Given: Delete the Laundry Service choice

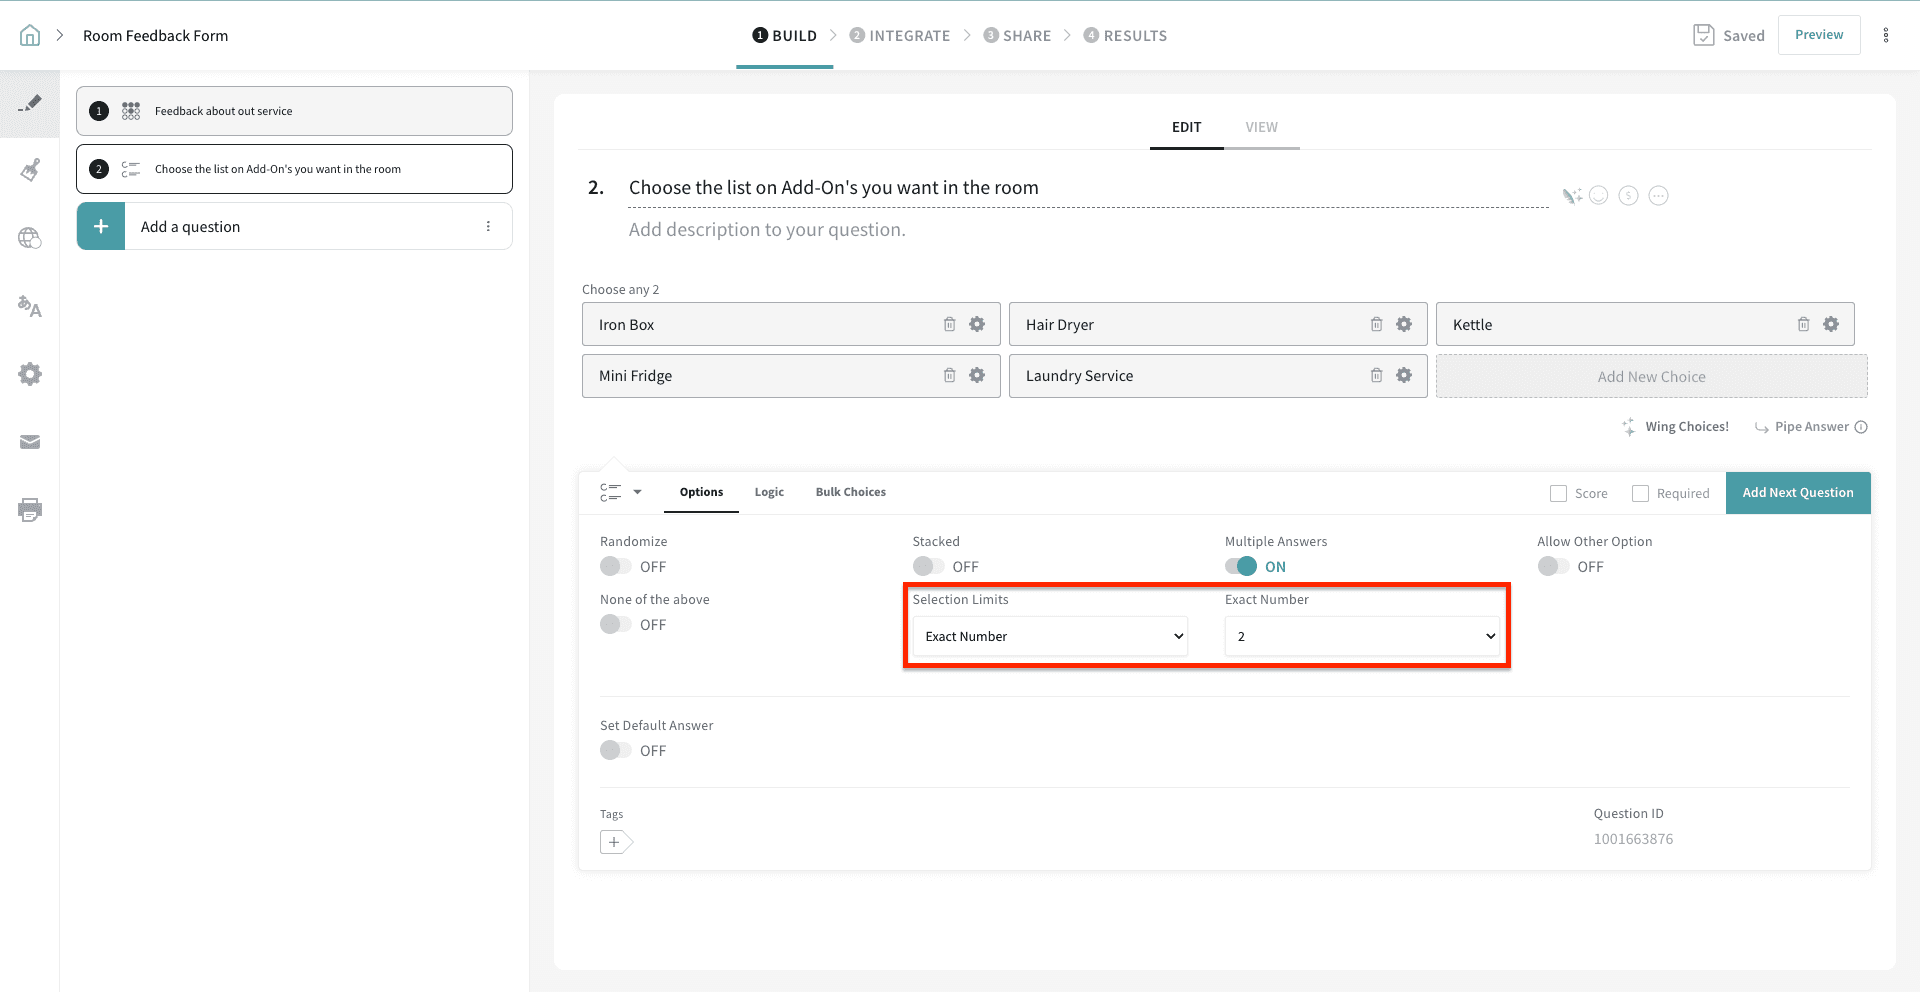Looking at the screenshot, I should point(1376,375).
